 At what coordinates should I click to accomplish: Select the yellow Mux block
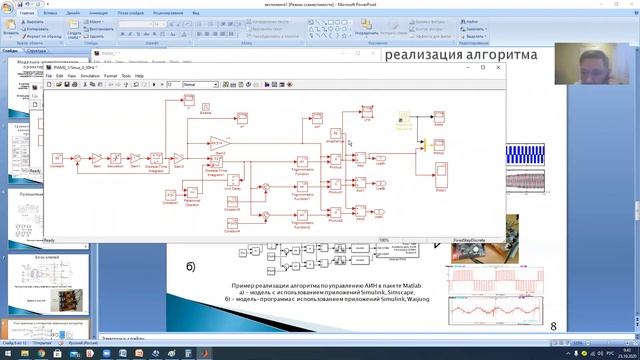[x=425, y=145]
